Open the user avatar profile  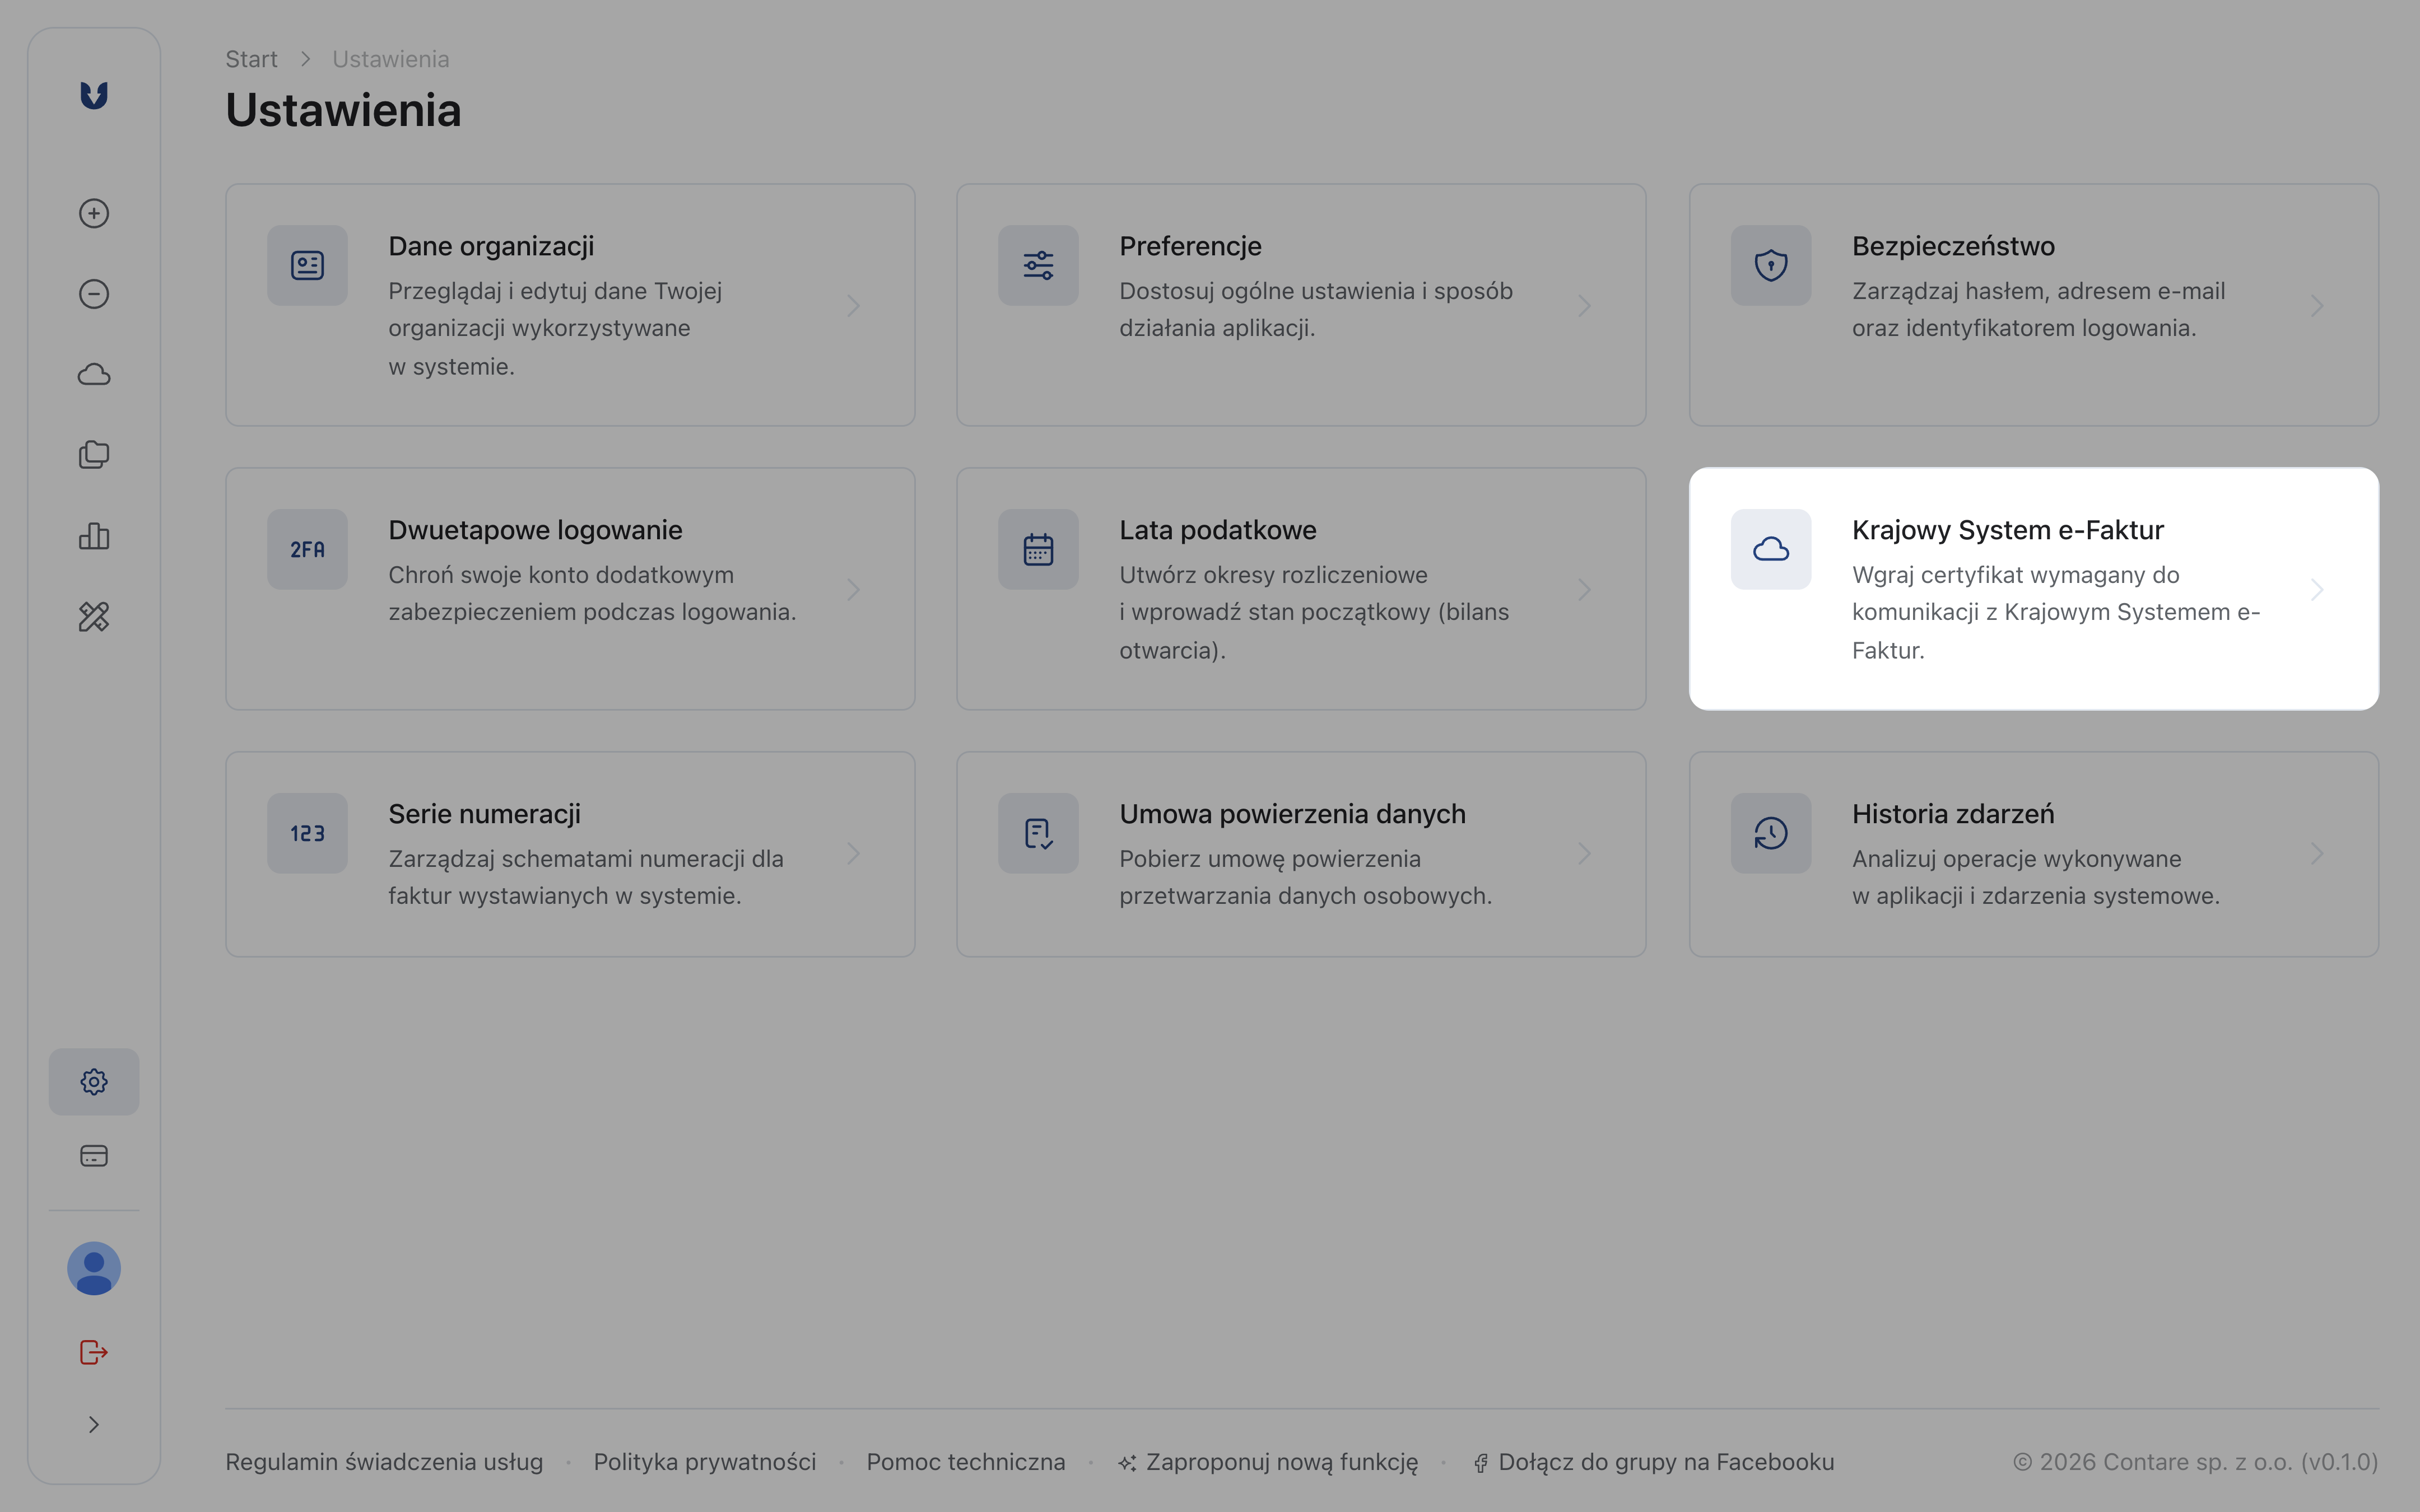[x=94, y=1268]
